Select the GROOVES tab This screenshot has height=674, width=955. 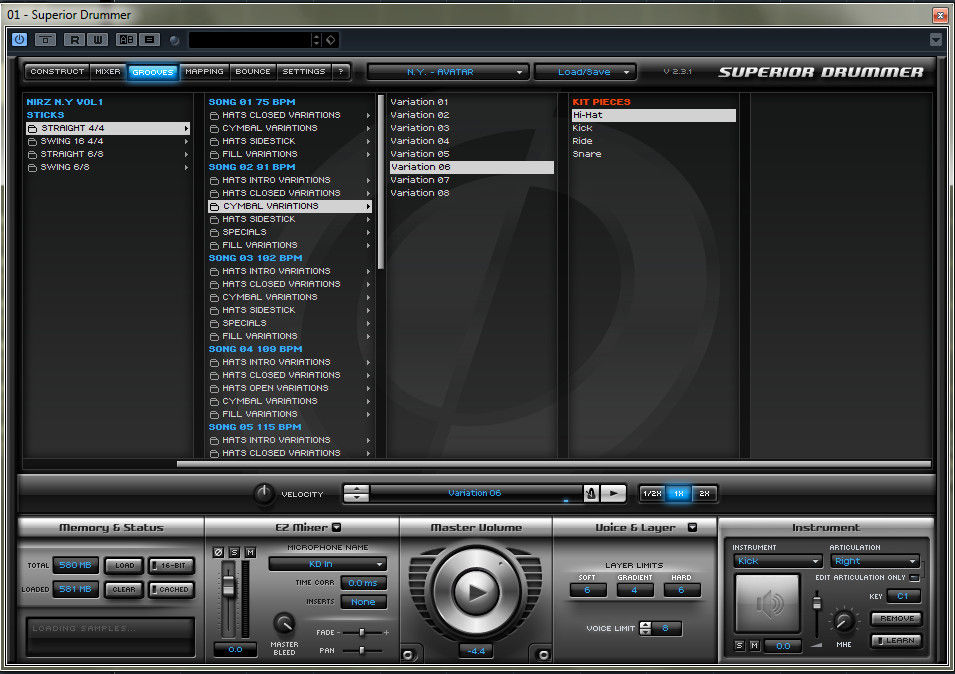tap(153, 72)
